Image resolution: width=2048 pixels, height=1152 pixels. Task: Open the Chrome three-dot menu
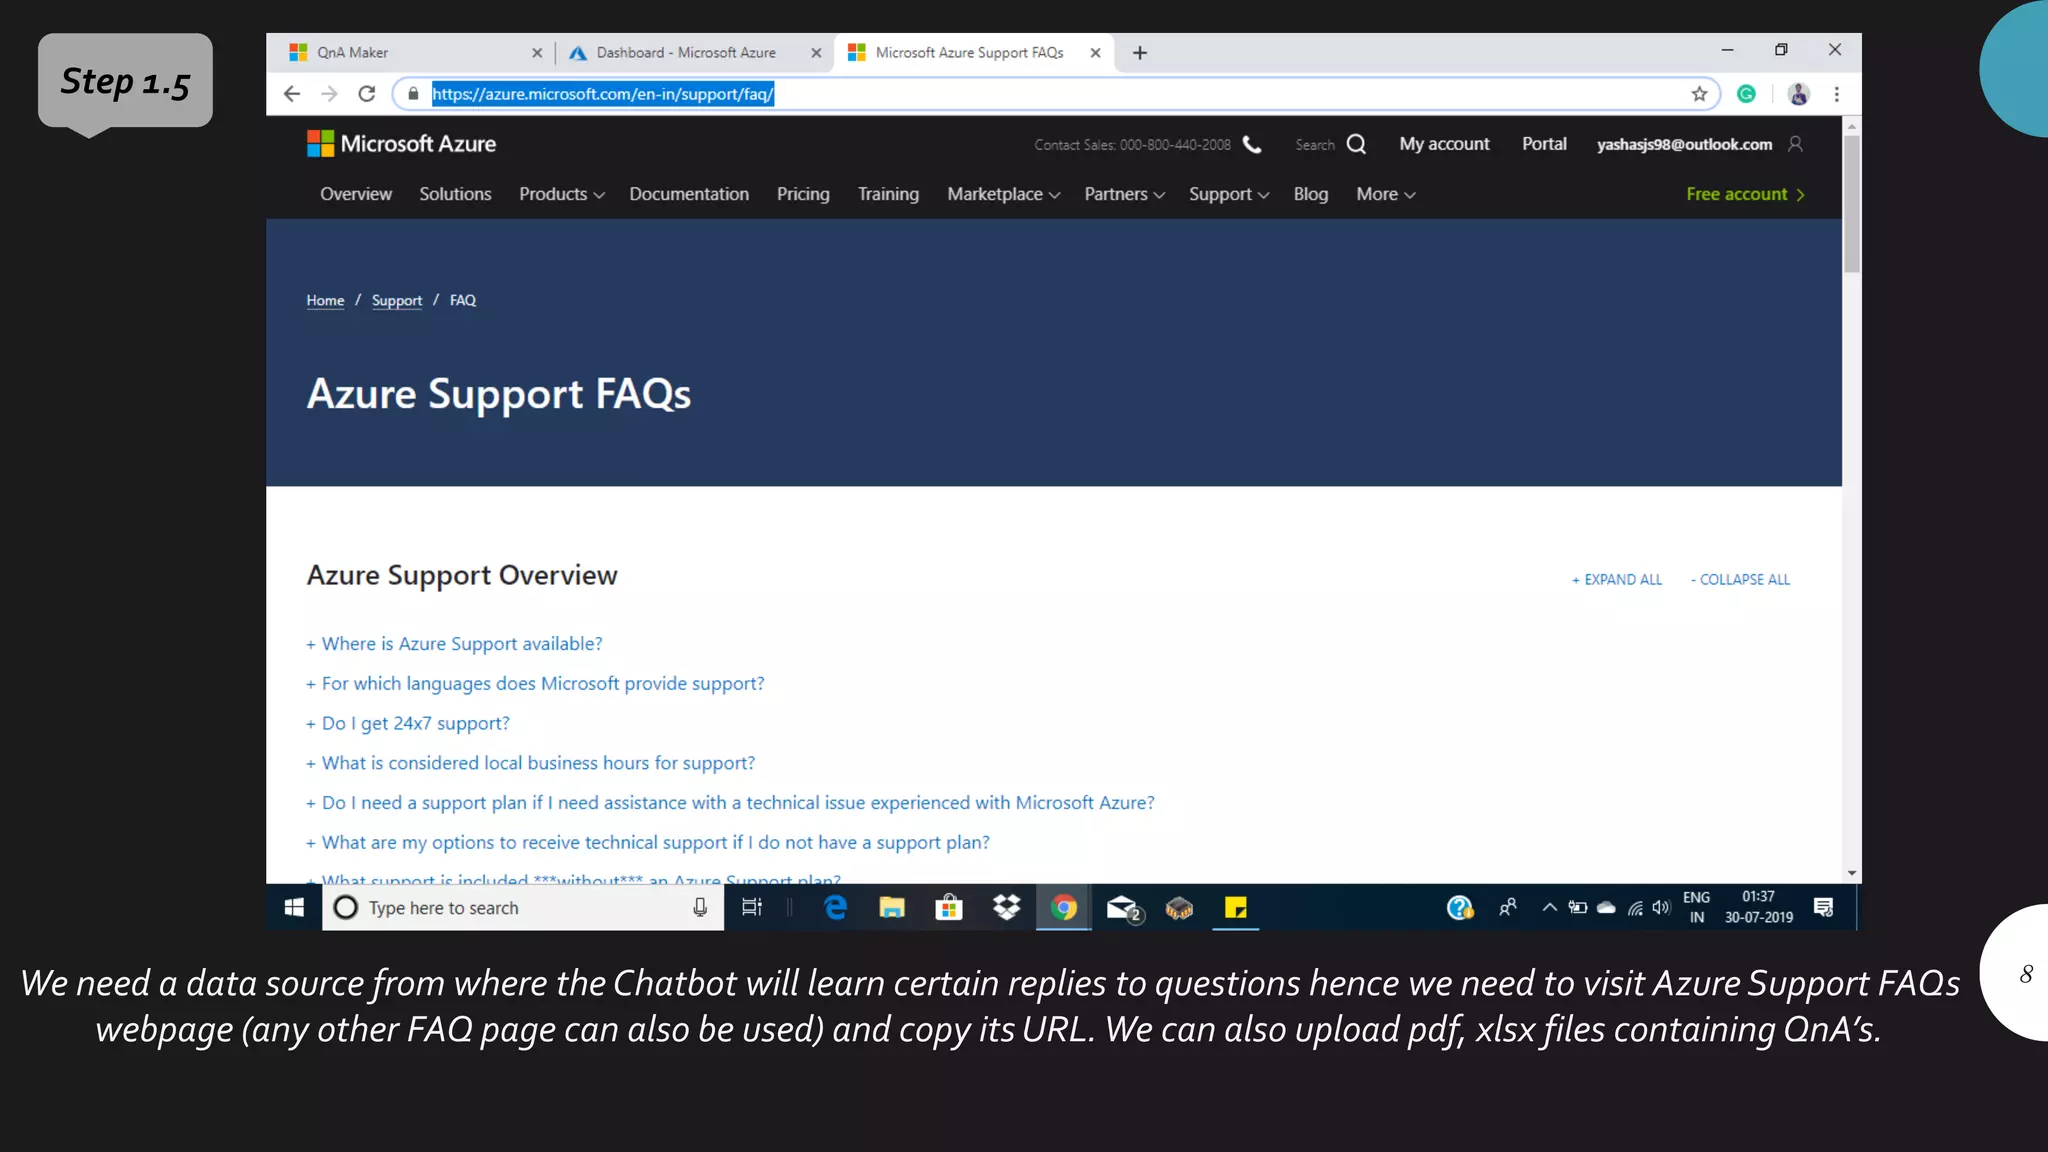coord(1836,94)
